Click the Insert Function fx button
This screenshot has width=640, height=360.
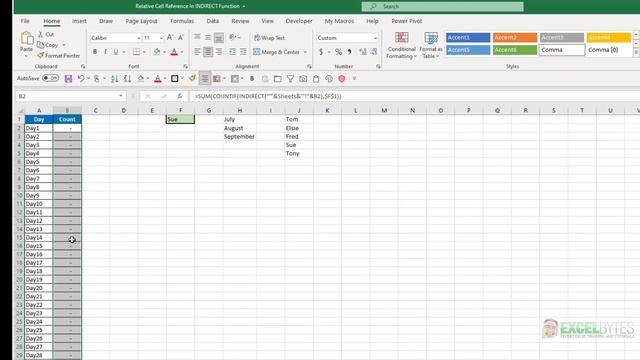click(x=180, y=96)
